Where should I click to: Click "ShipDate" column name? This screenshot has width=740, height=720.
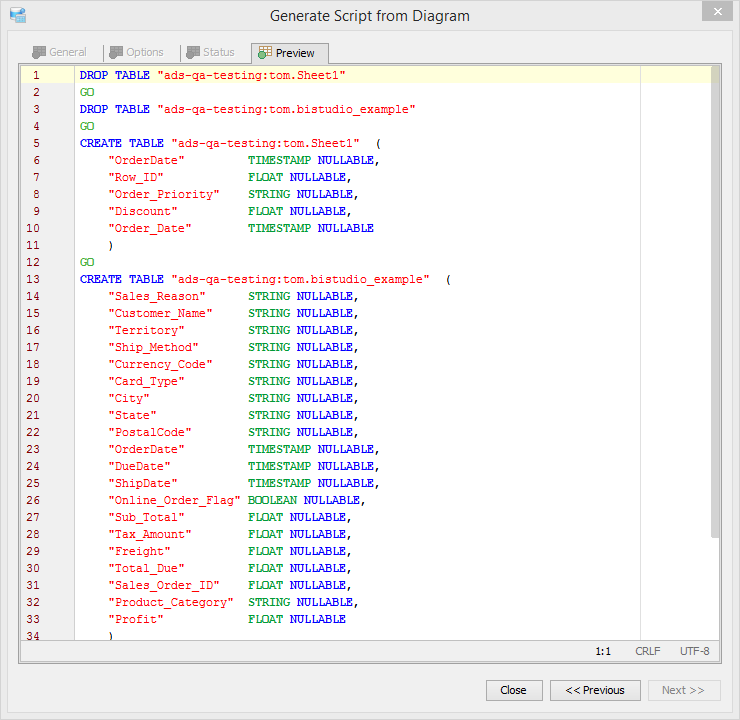[143, 483]
